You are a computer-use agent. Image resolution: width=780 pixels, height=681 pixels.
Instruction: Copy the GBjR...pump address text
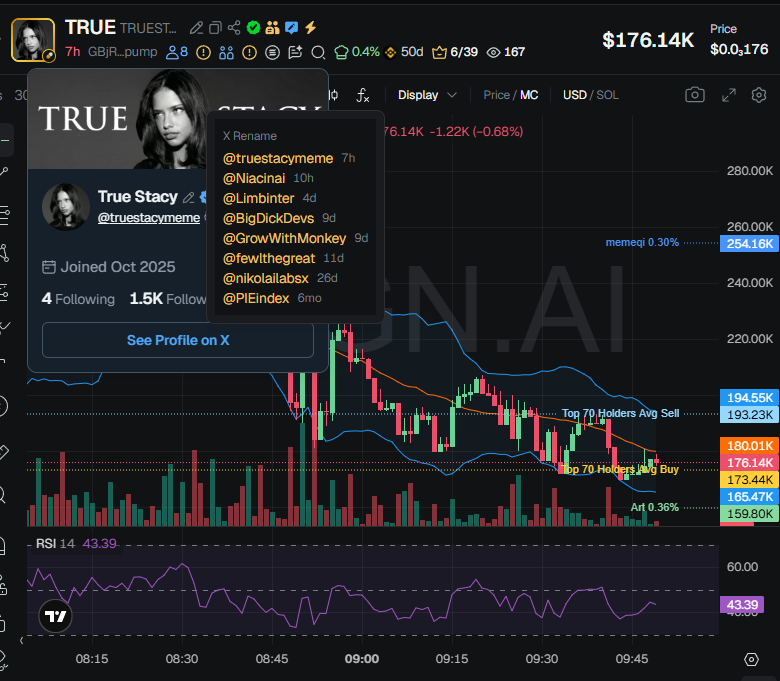tap(122, 52)
